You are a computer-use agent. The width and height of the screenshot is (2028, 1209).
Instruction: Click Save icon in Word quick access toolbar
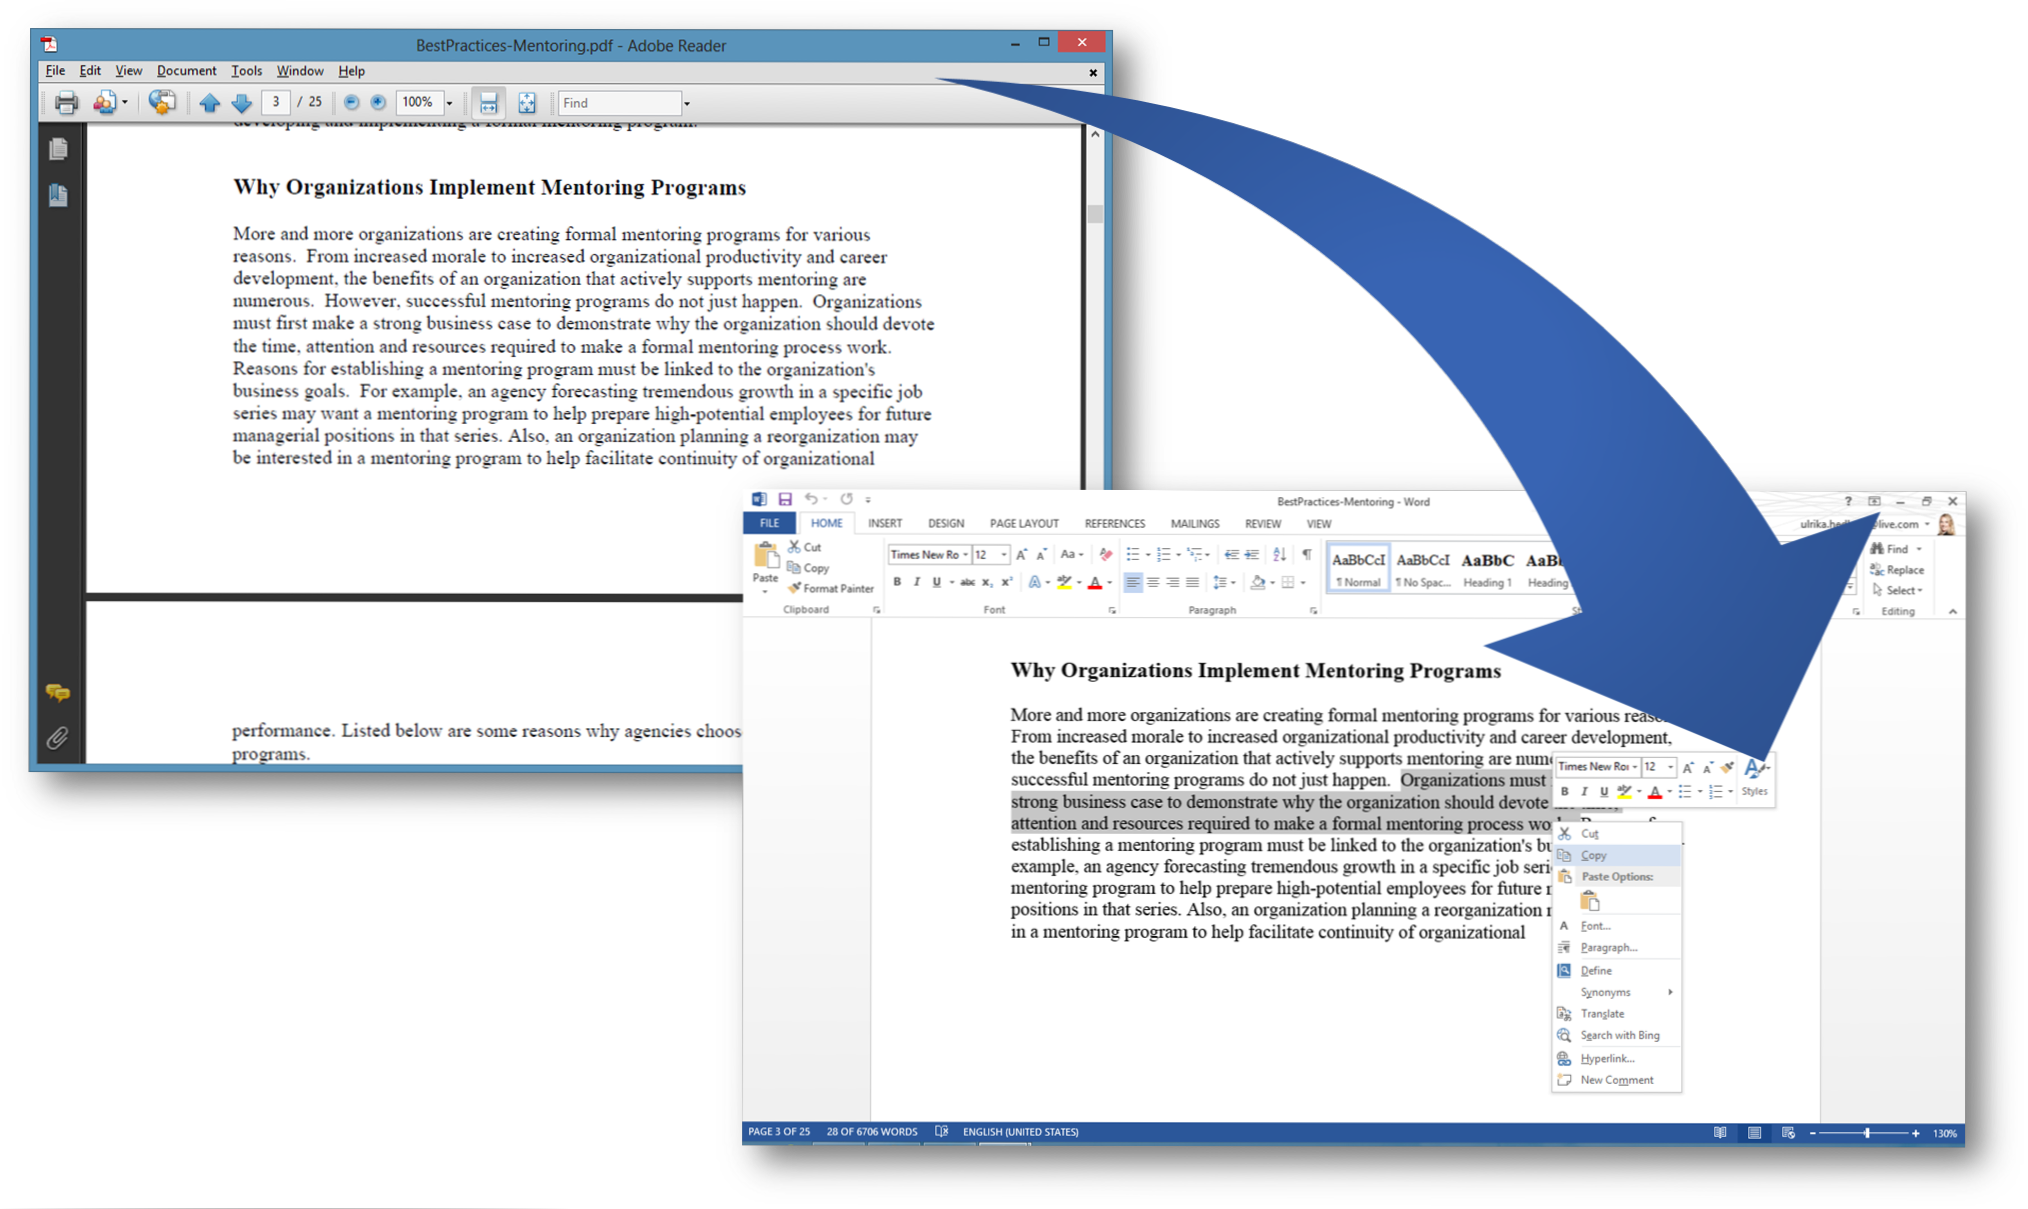click(x=785, y=499)
